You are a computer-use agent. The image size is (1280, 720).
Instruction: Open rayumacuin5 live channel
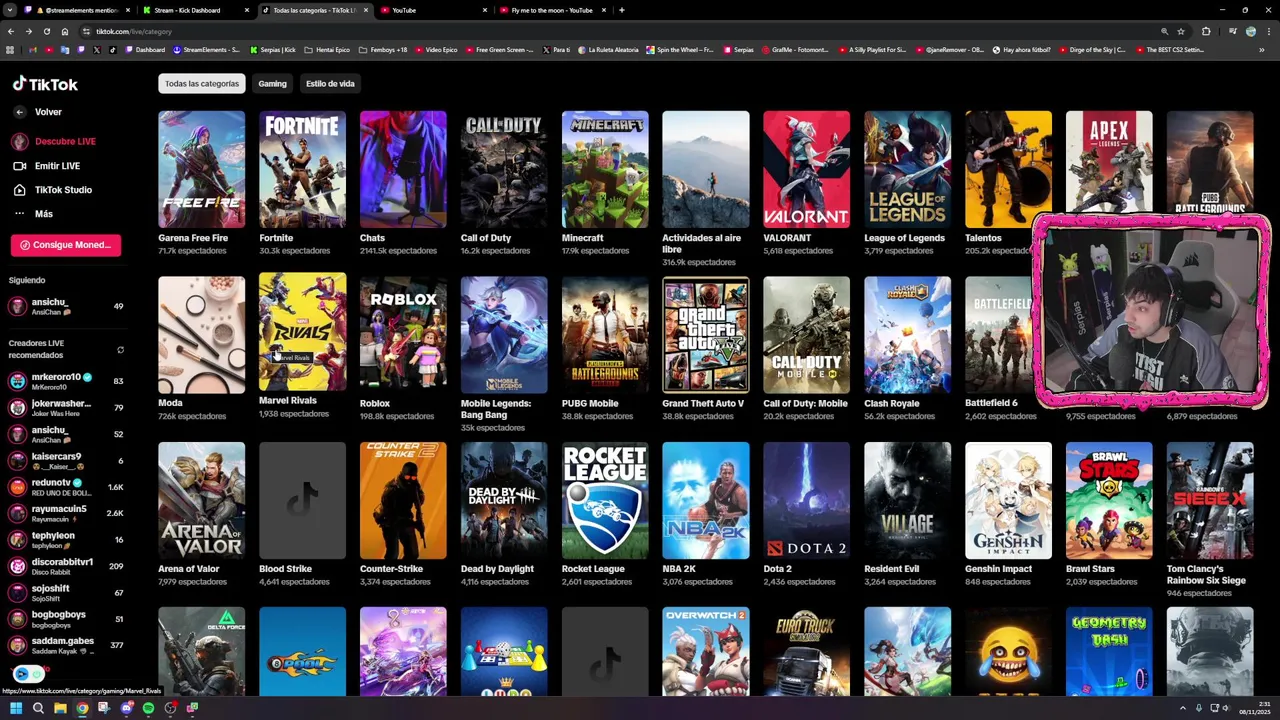point(66,513)
